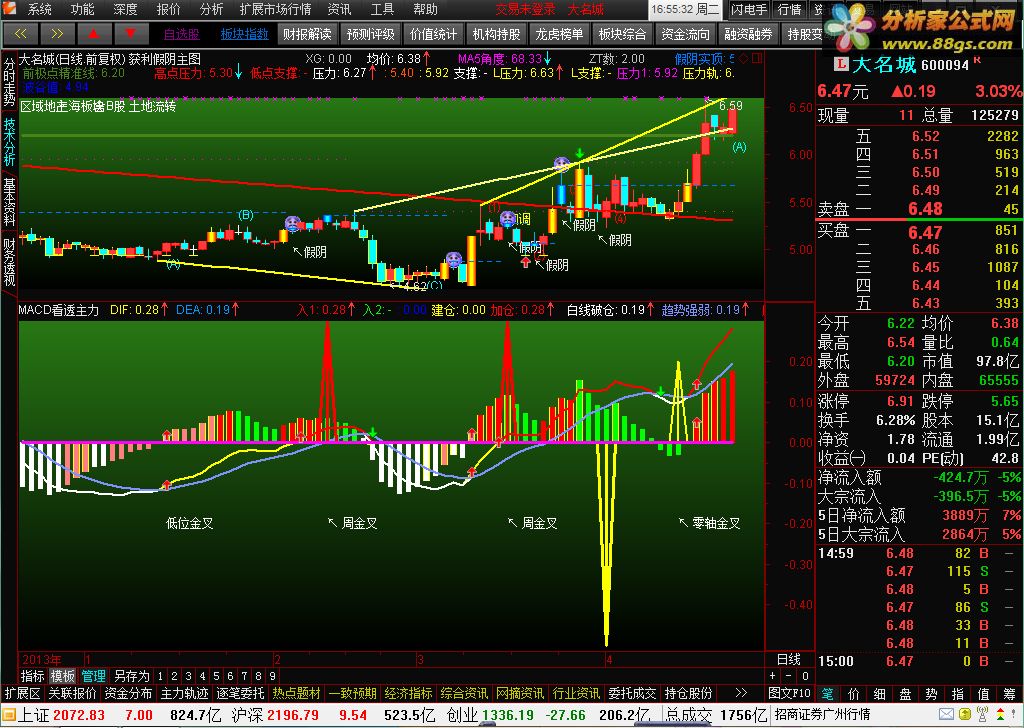The image size is (1024, 728).
Task: Click the 另存为 option
Action: click(131, 676)
